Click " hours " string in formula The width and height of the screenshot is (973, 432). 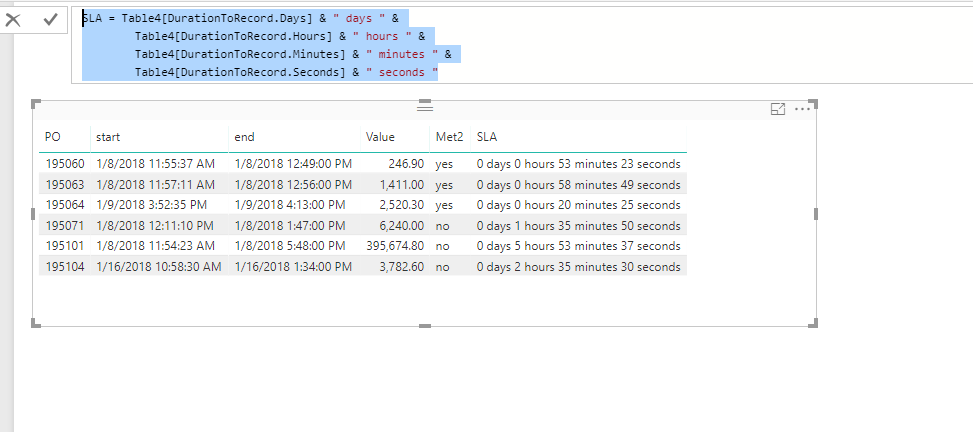(382, 37)
